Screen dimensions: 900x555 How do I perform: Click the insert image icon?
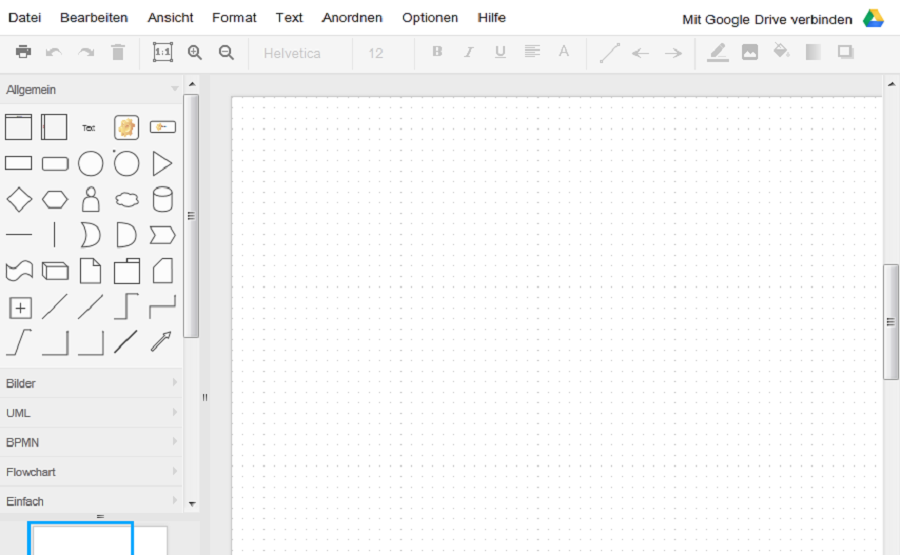pos(750,52)
